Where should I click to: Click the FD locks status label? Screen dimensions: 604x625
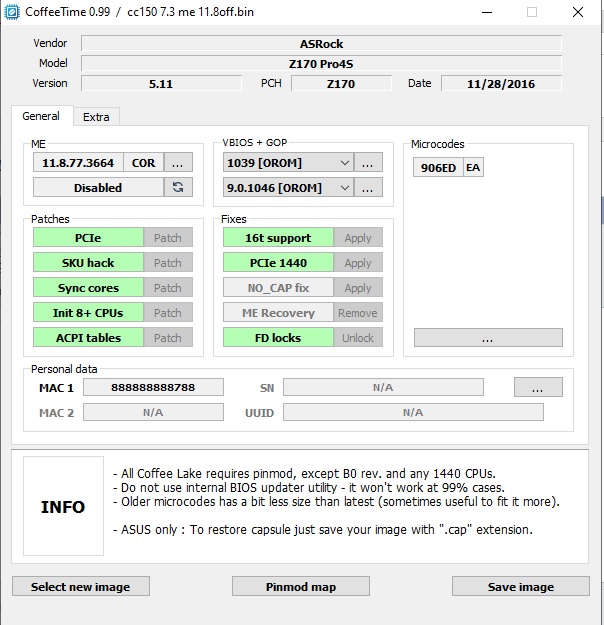coord(278,338)
